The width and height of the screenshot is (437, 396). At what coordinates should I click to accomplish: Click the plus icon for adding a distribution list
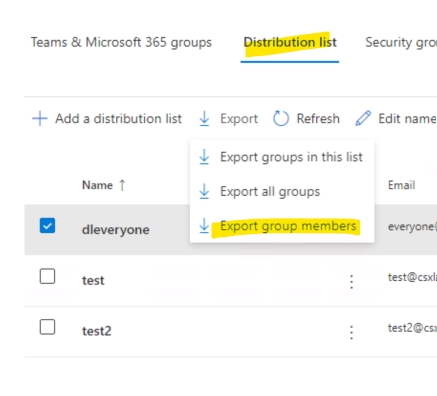(x=40, y=119)
